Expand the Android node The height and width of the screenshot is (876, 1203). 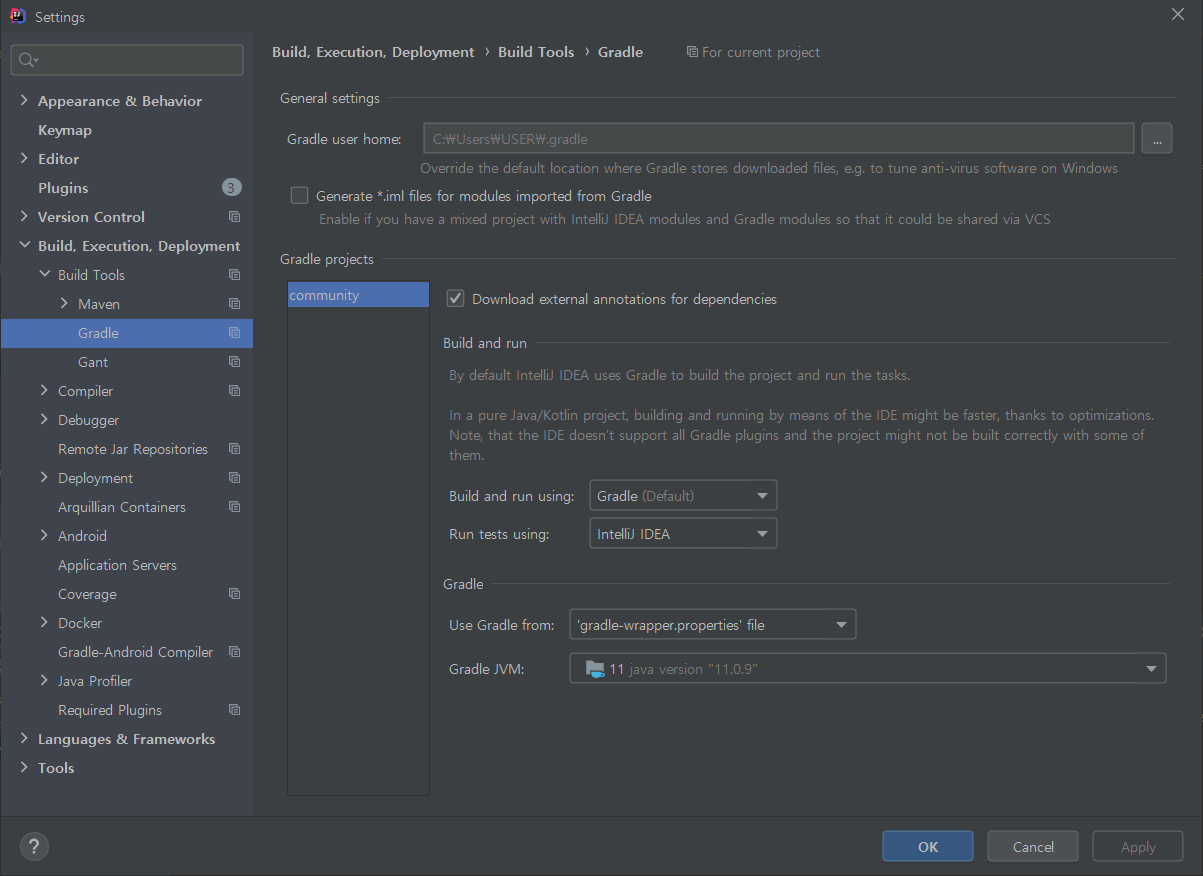tap(44, 536)
